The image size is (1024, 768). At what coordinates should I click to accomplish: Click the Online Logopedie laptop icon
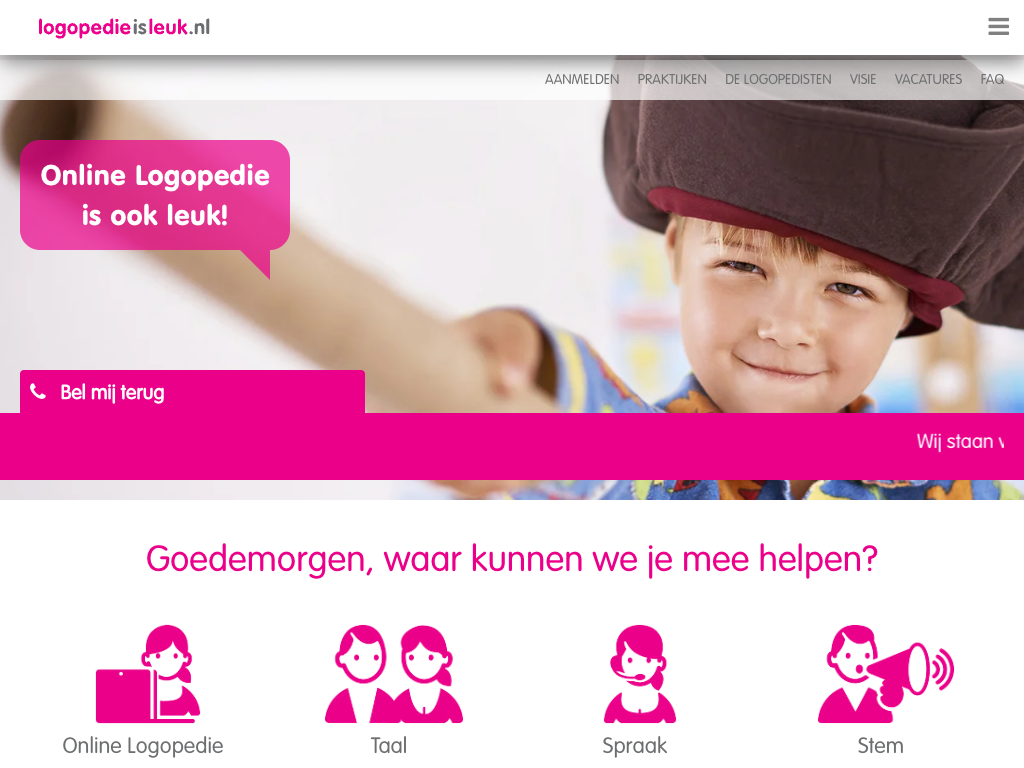pyautogui.click(x=148, y=674)
